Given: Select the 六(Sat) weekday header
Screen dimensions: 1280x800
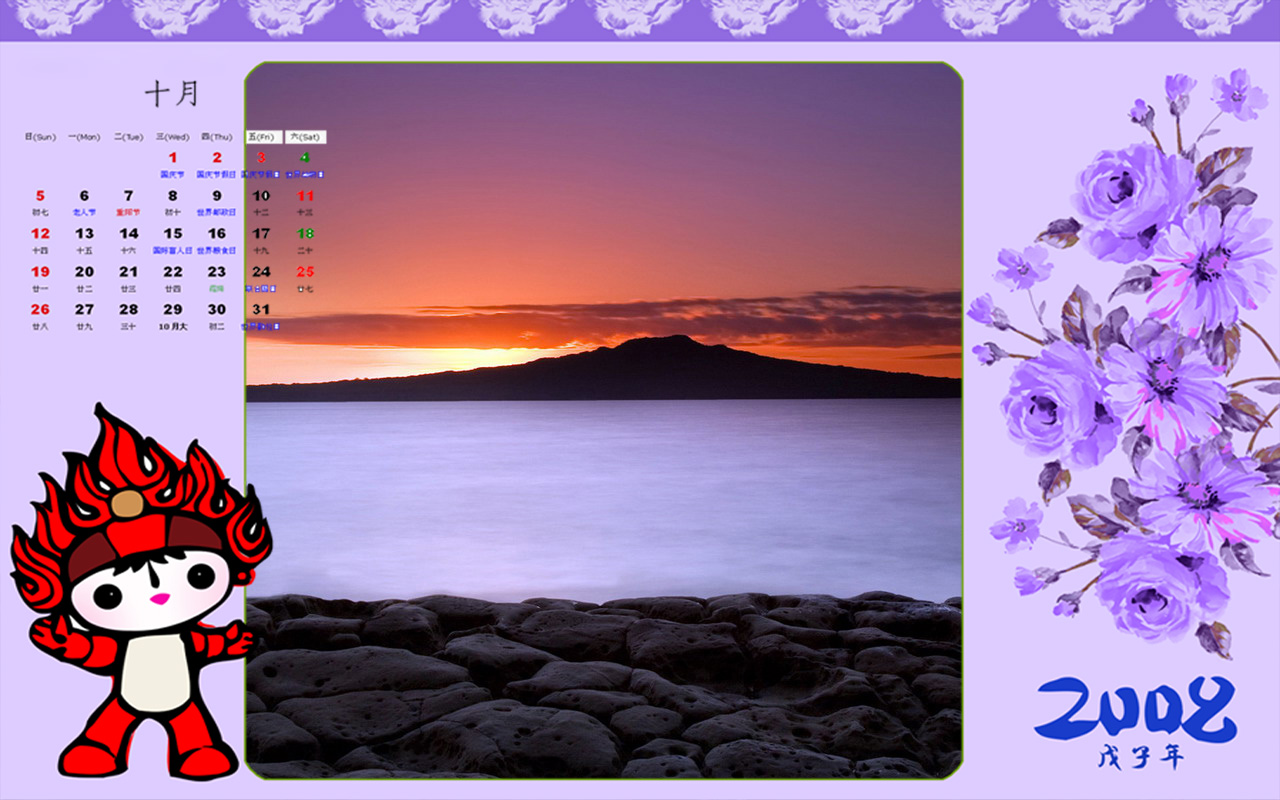Looking at the screenshot, I should point(305,137).
